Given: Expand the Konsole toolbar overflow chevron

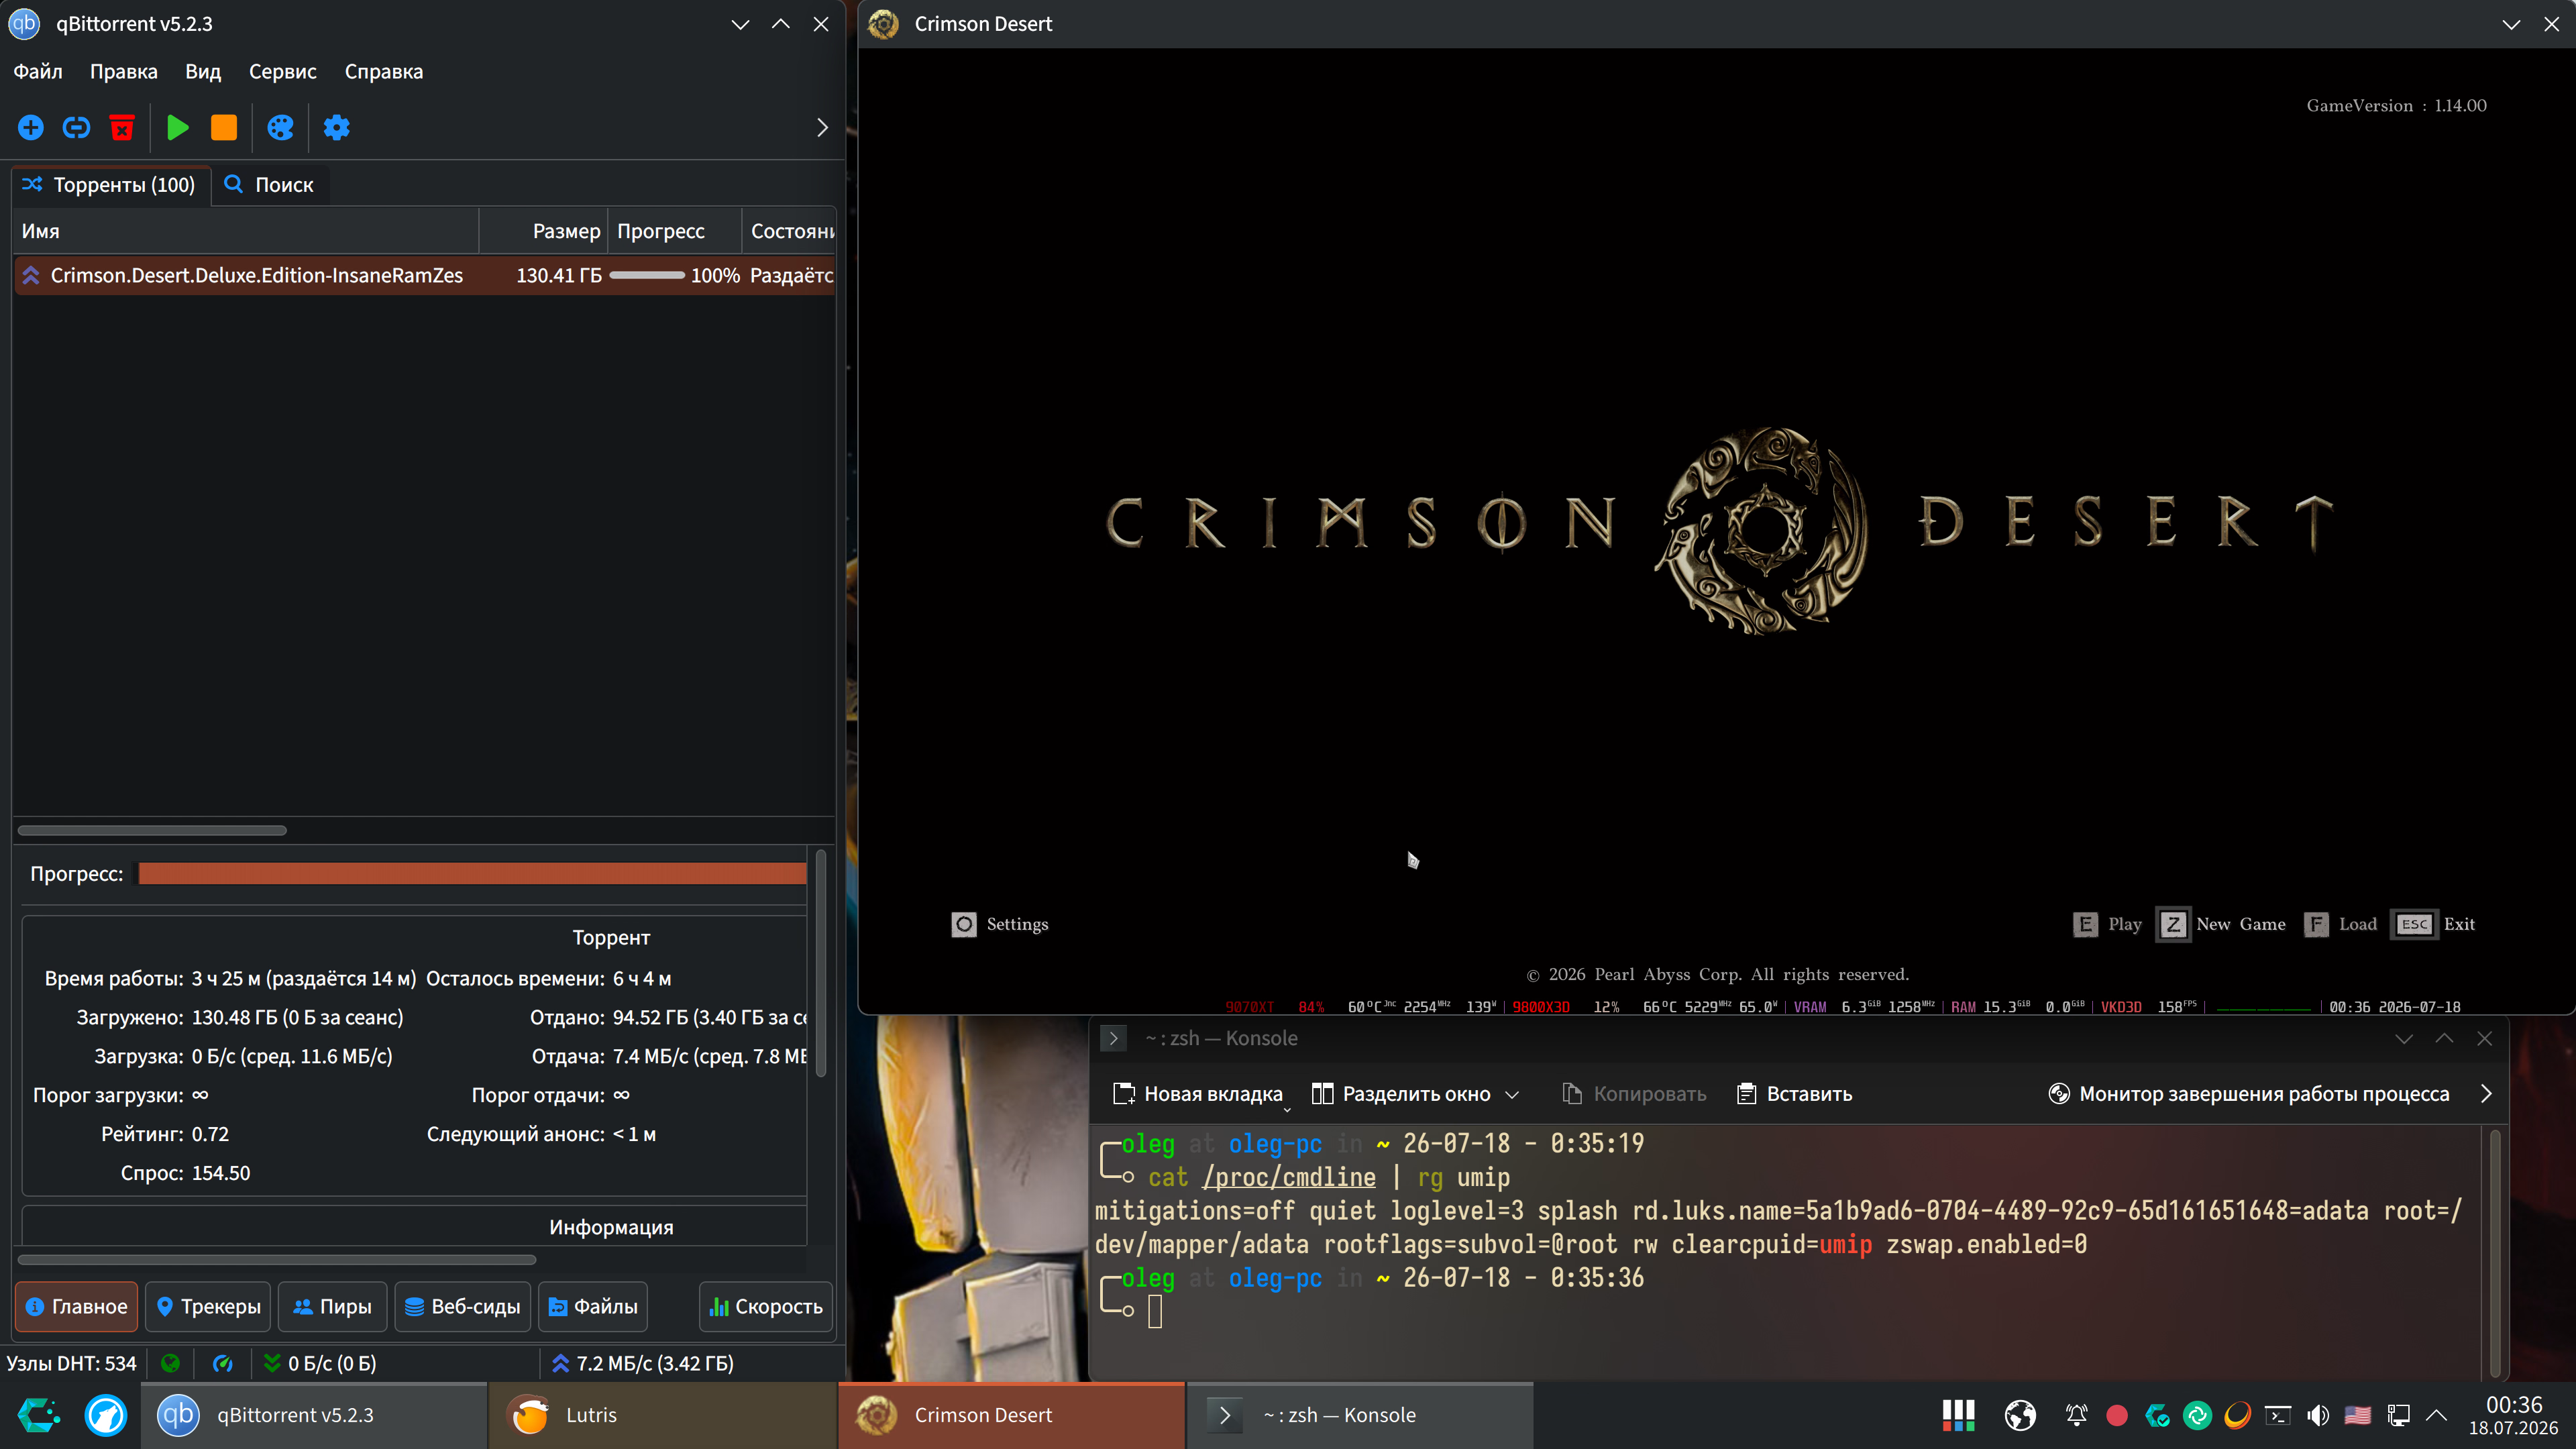Looking at the screenshot, I should [x=2486, y=1094].
